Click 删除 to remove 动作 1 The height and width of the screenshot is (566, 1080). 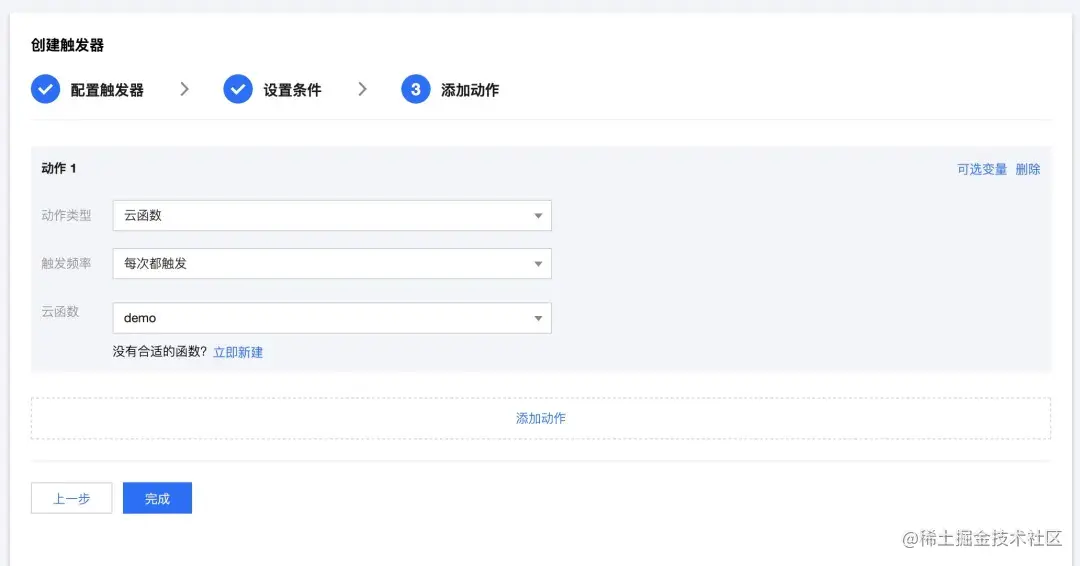tap(1028, 169)
